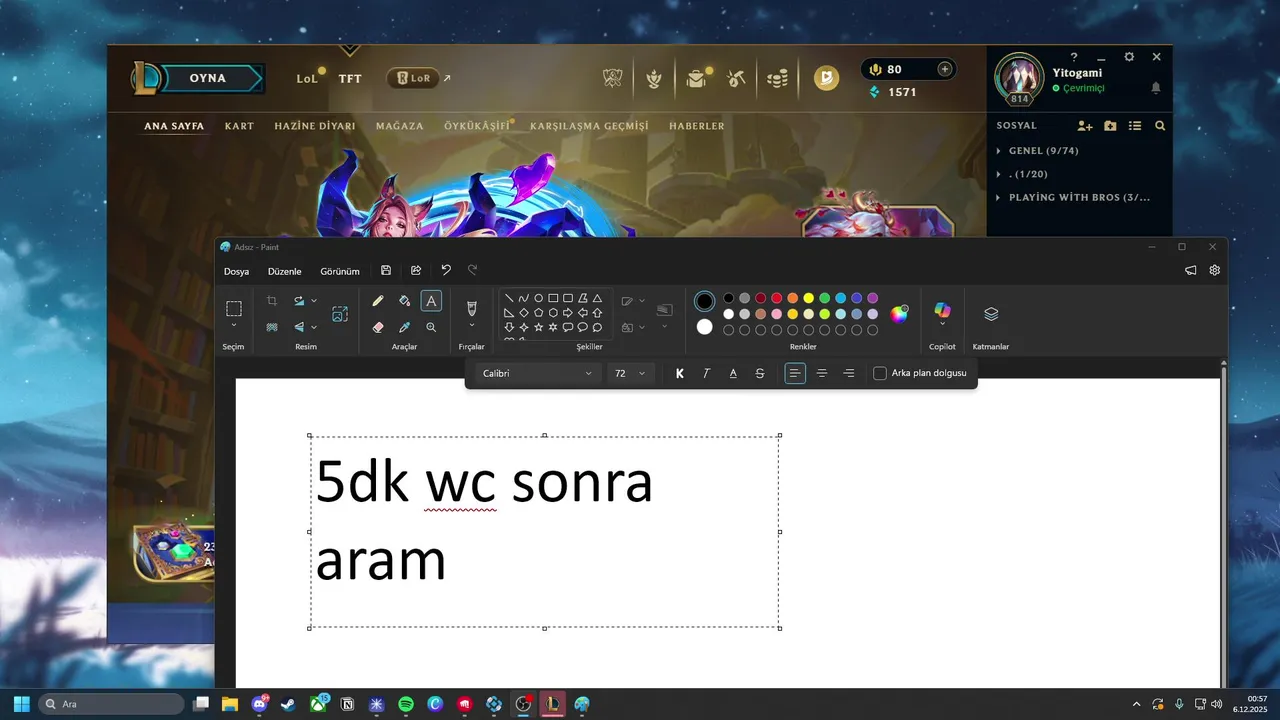Click the Windows taskbar search box
The height and width of the screenshot is (720, 1280).
(111, 704)
